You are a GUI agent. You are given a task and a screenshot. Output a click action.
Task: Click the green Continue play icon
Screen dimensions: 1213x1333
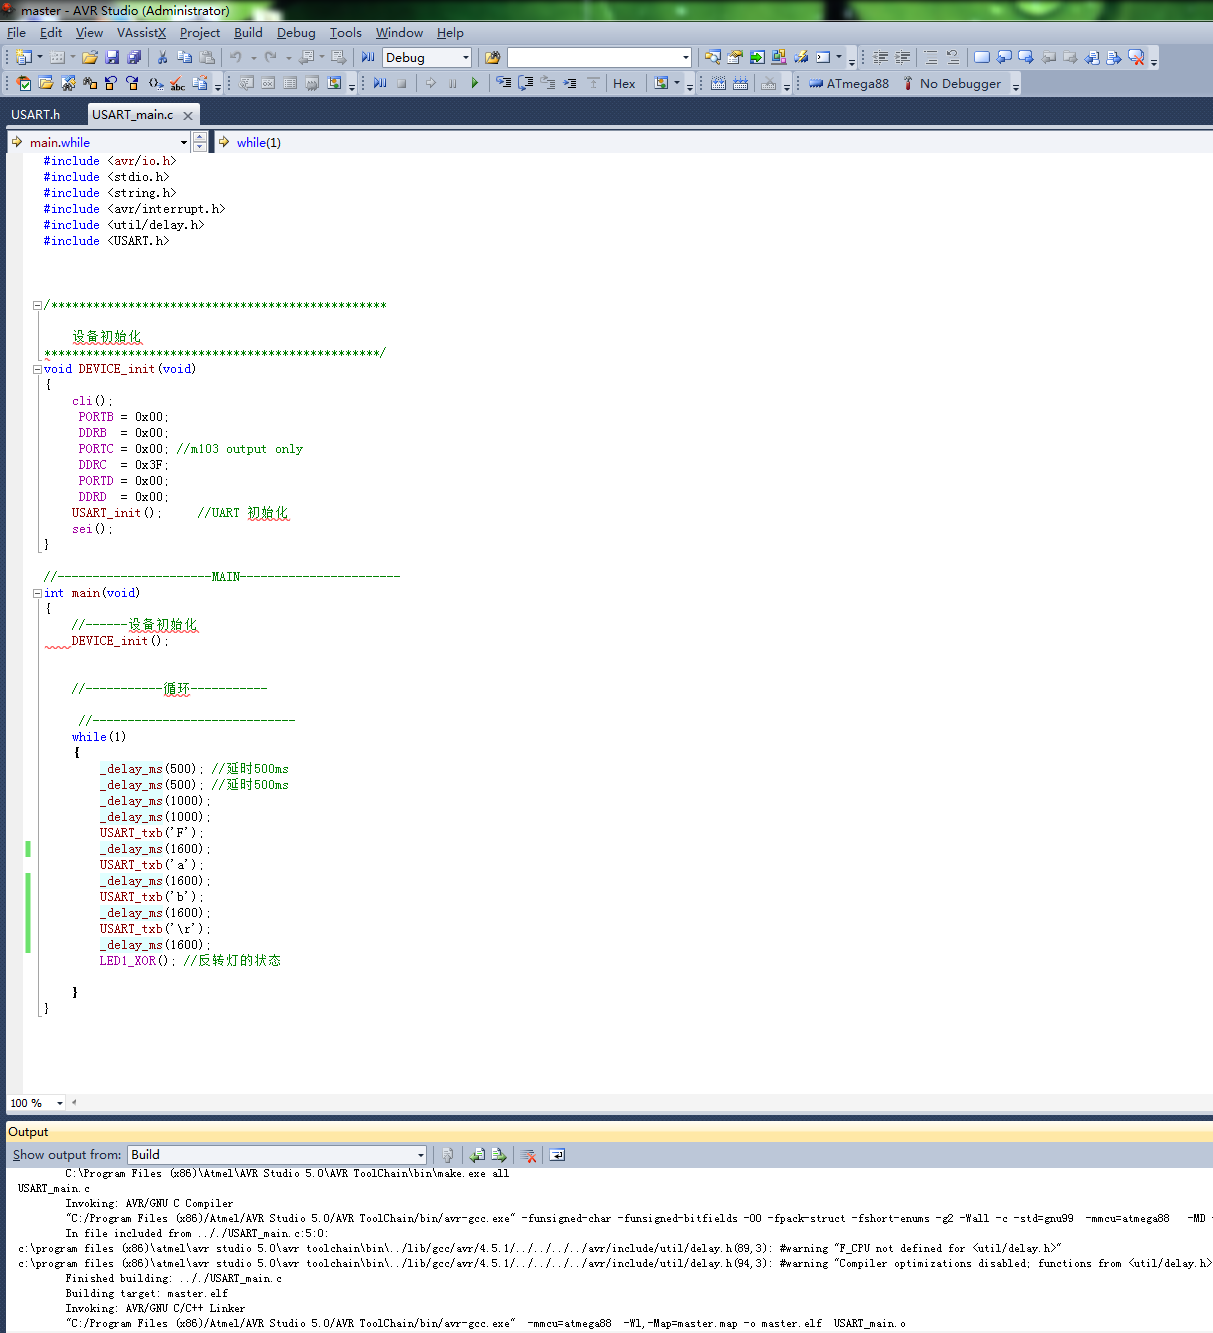(475, 84)
